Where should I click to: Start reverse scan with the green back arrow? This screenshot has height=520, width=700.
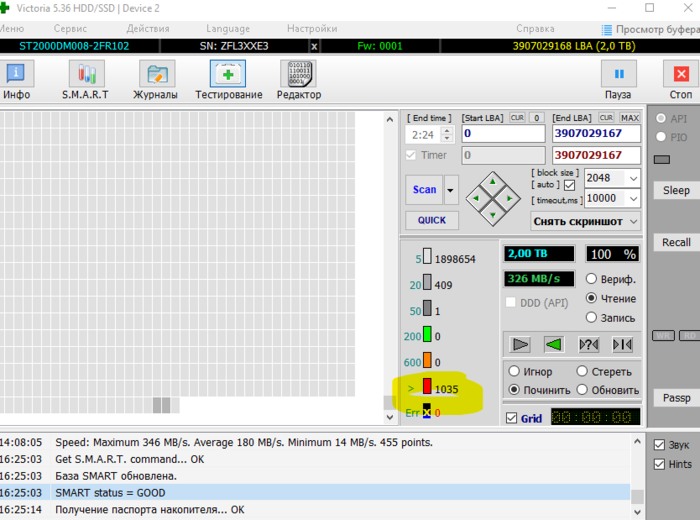[x=554, y=345]
